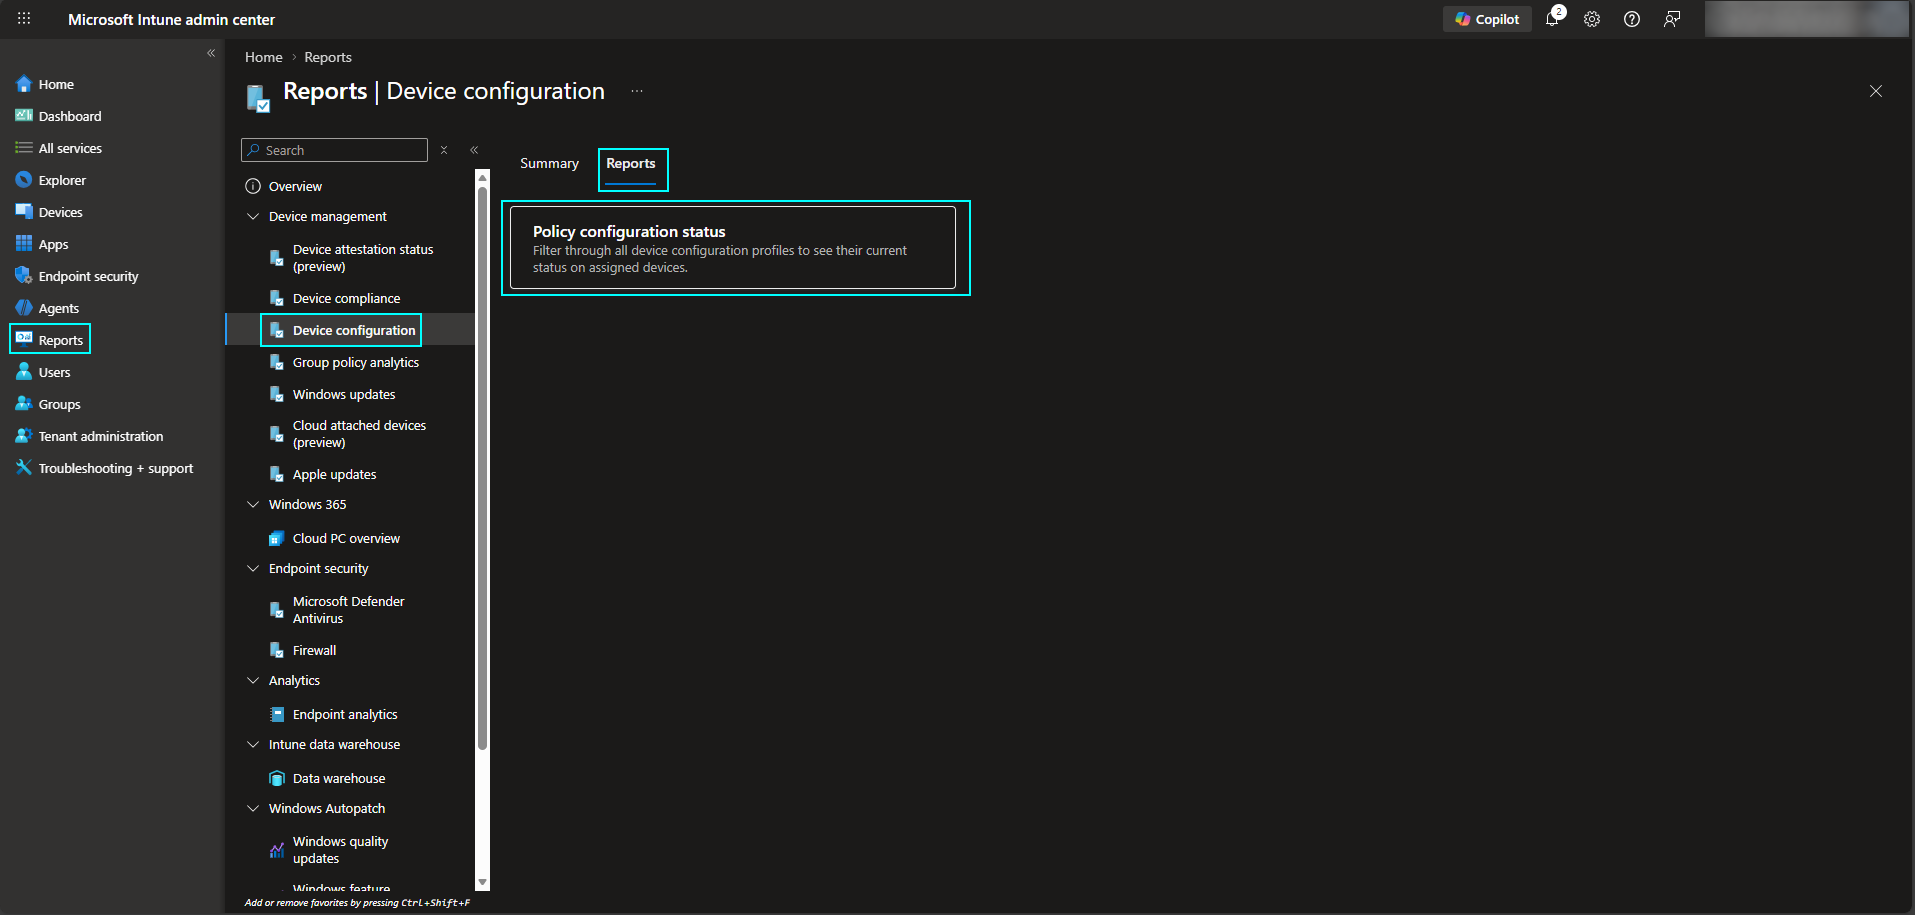
Task: Open Group policy analytics report
Action: [x=356, y=362]
